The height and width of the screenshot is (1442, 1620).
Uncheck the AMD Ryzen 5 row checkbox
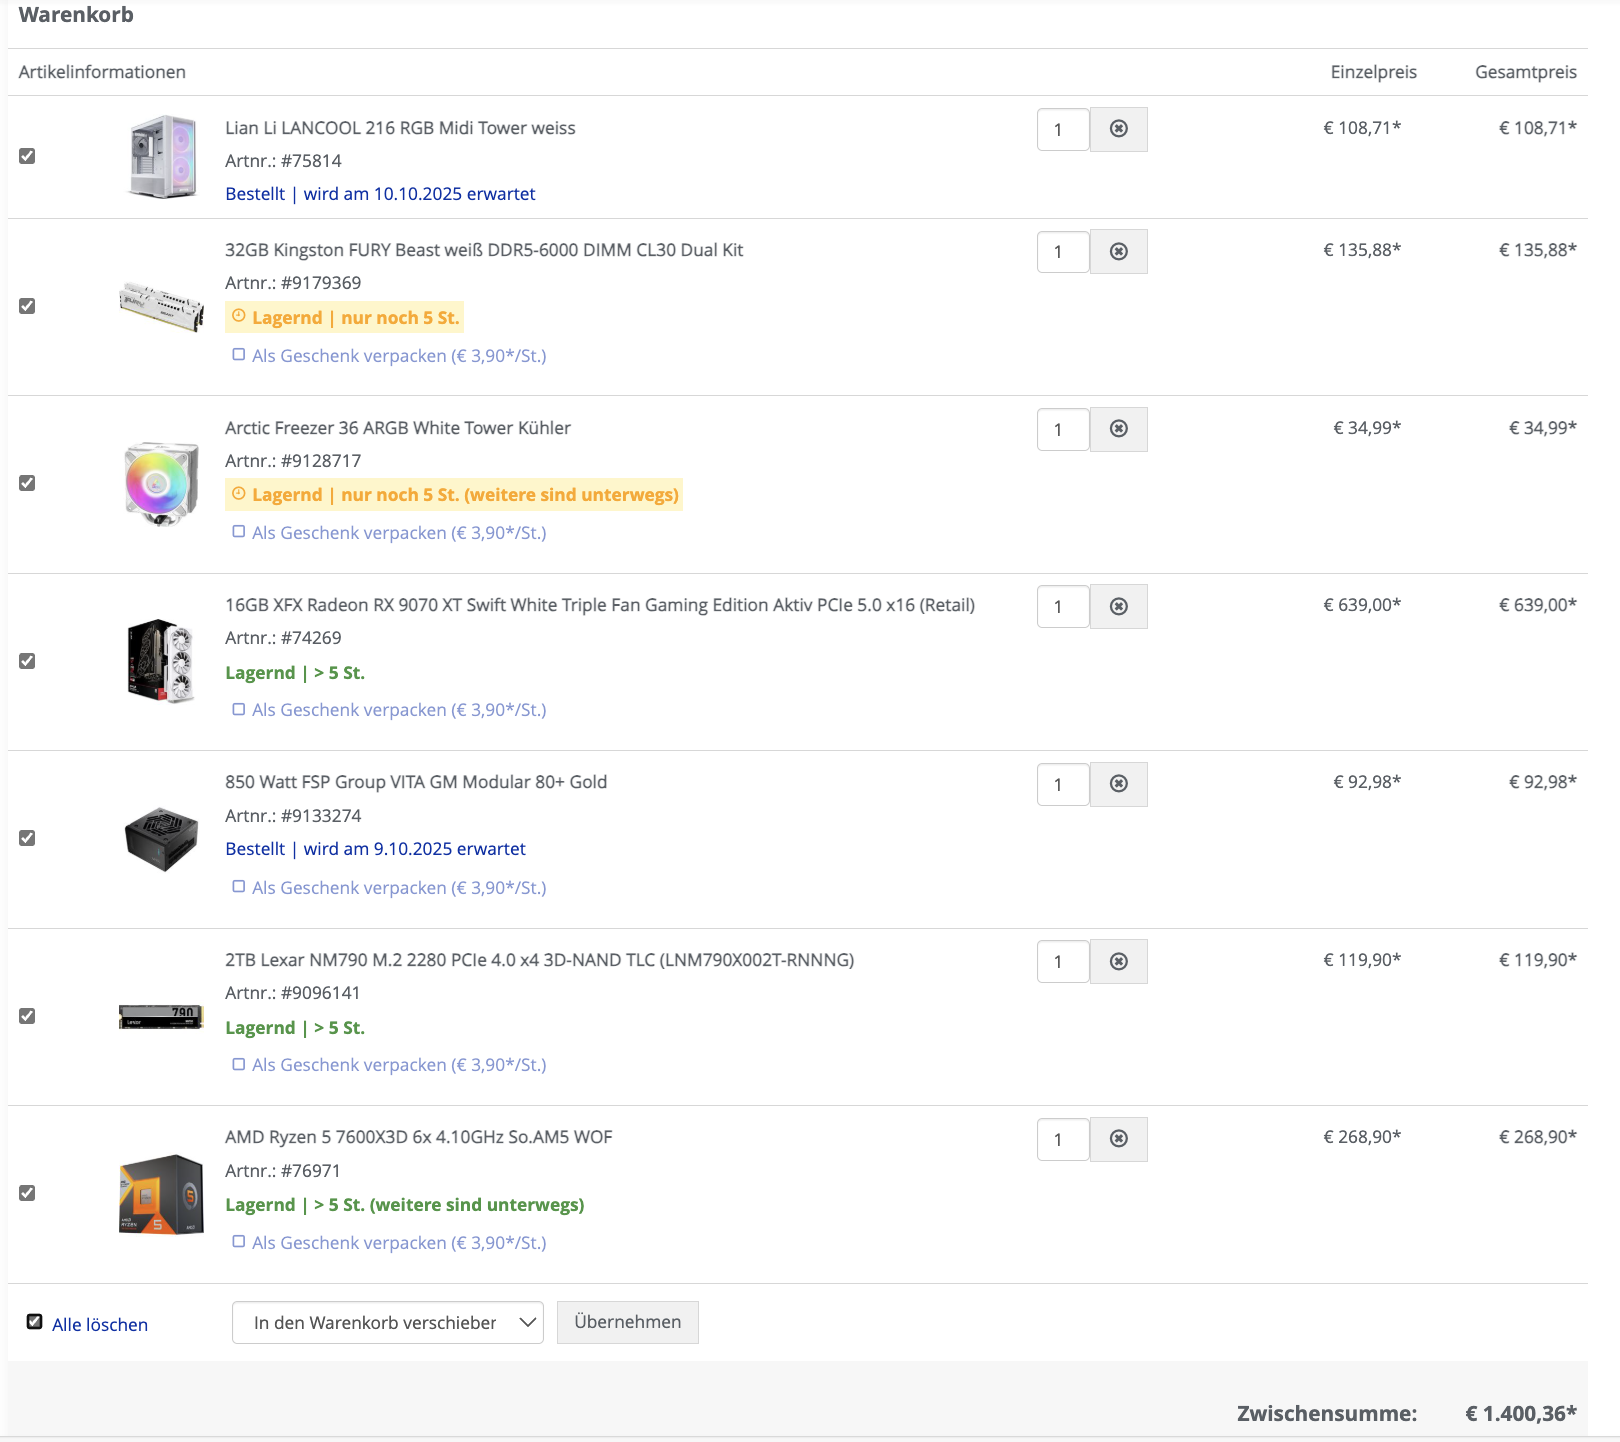click(x=27, y=1193)
